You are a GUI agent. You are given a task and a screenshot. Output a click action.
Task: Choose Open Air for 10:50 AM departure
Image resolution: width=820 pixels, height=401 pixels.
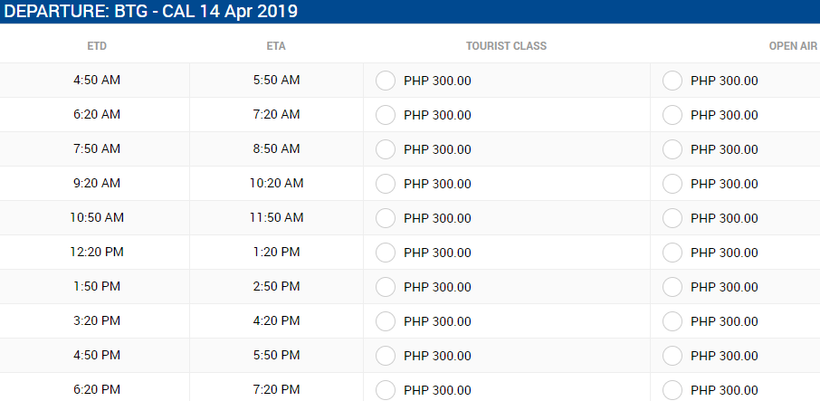coord(672,218)
